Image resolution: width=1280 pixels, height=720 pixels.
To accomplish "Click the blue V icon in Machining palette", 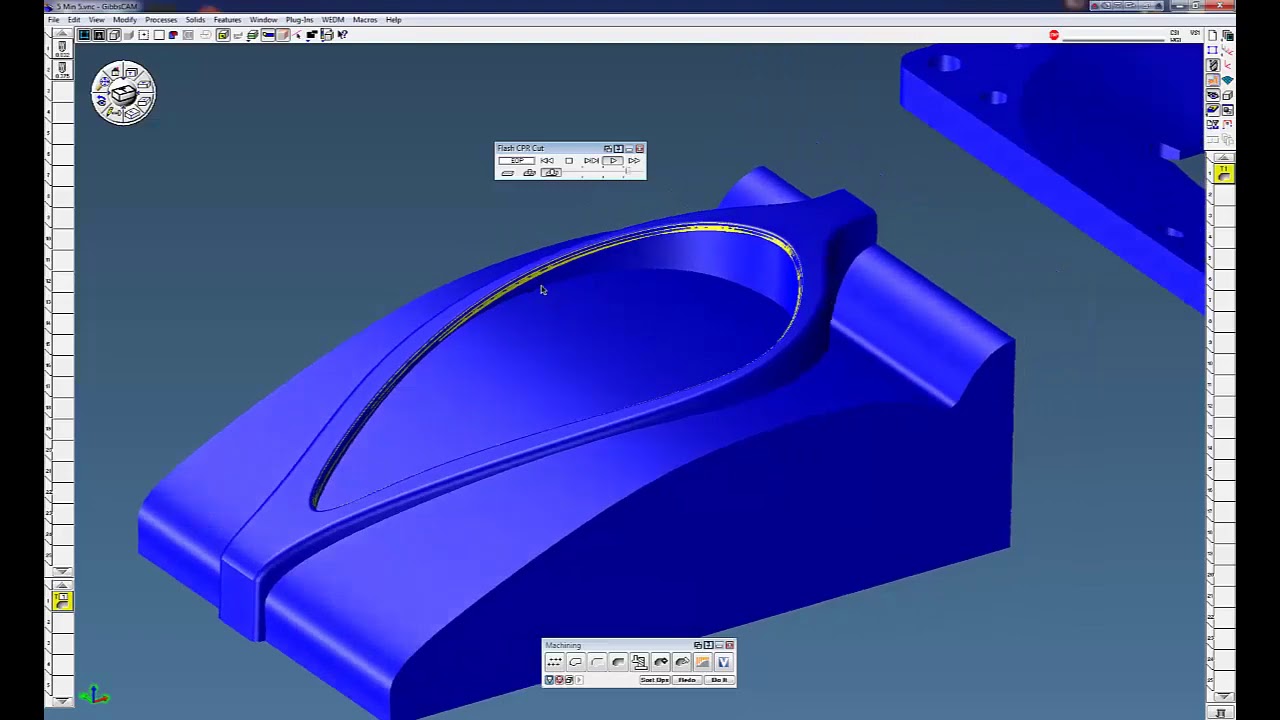I will [723, 662].
